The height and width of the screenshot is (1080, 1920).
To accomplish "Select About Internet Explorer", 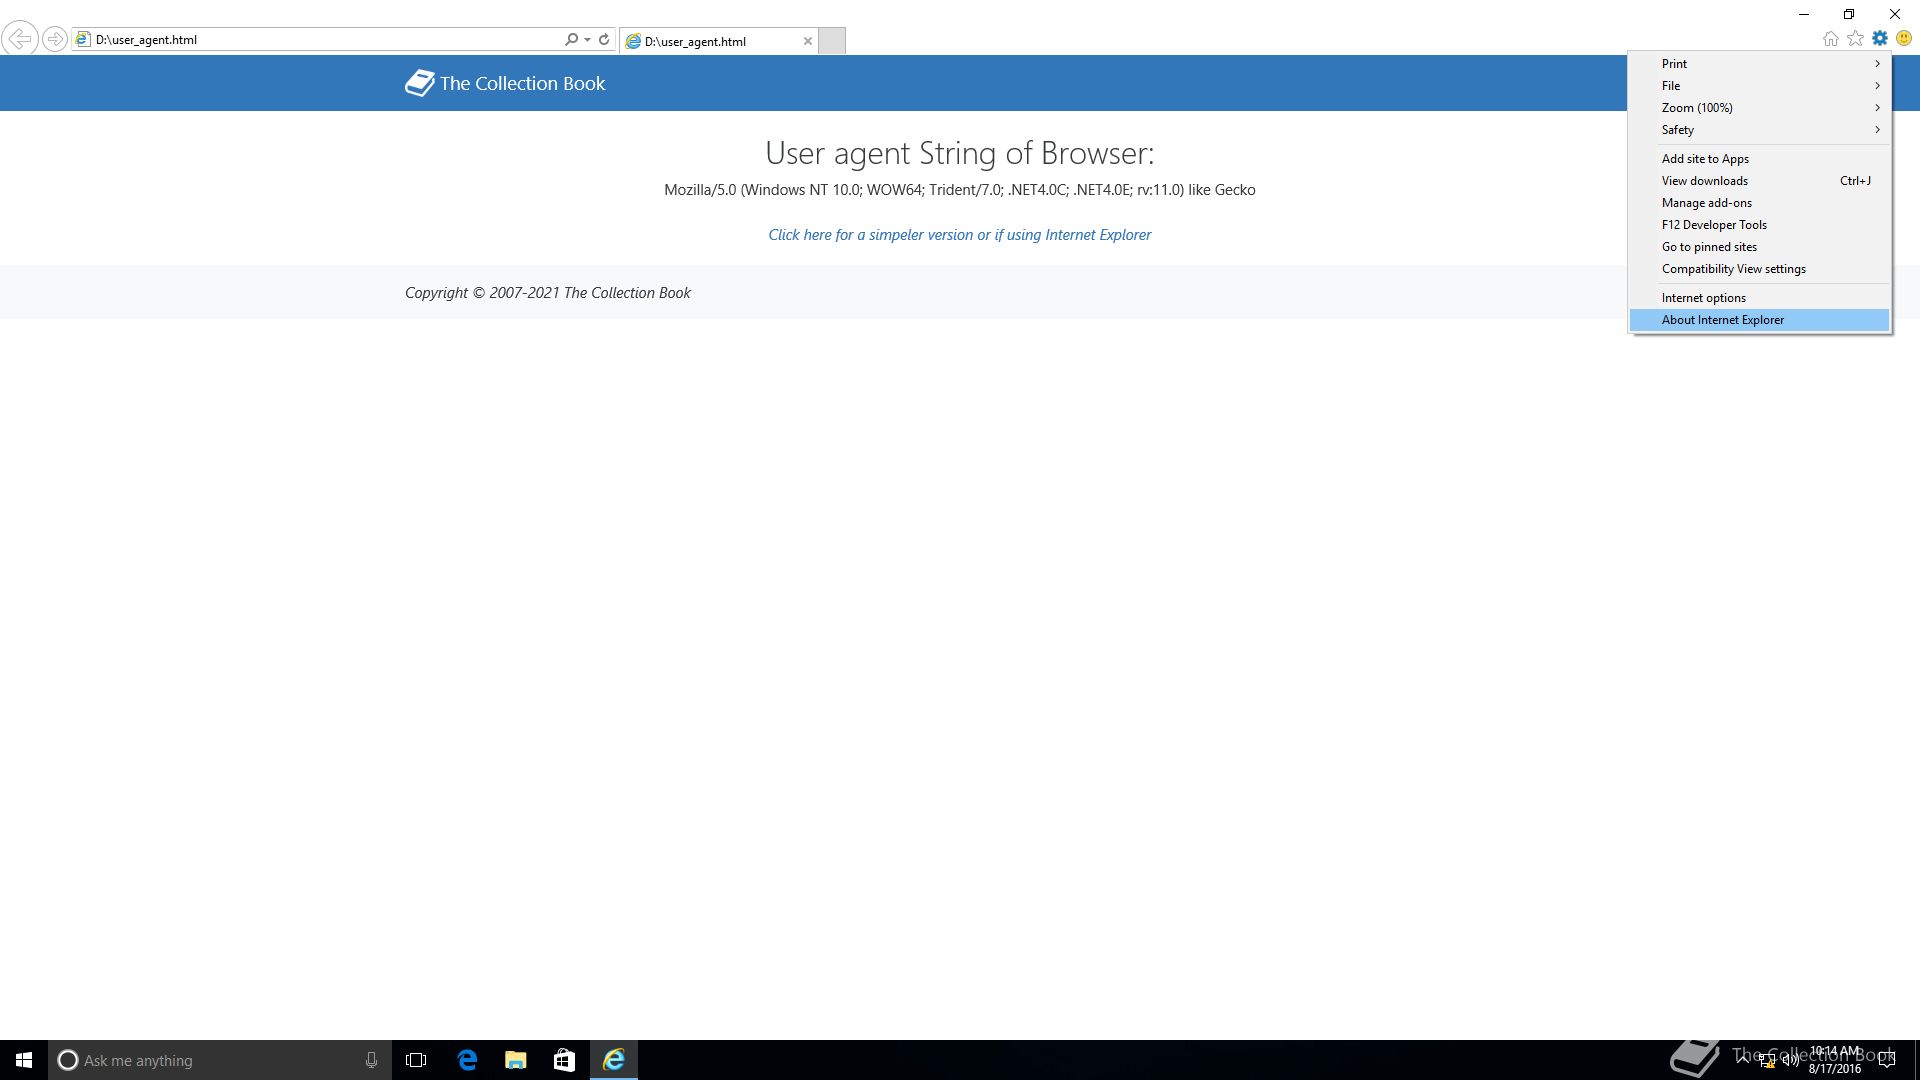I will (x=1760, y=320).
